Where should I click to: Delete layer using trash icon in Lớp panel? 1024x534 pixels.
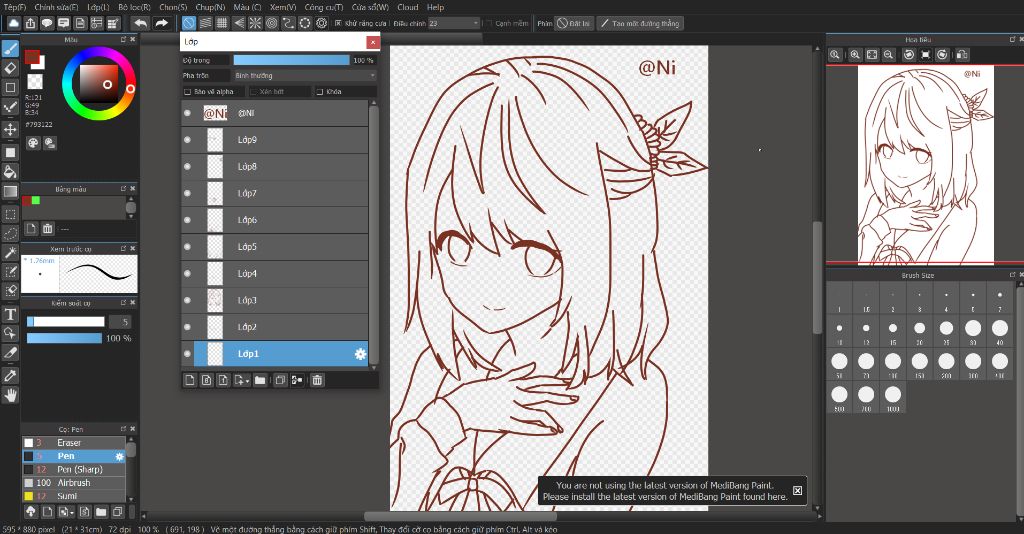click(317, 380)
